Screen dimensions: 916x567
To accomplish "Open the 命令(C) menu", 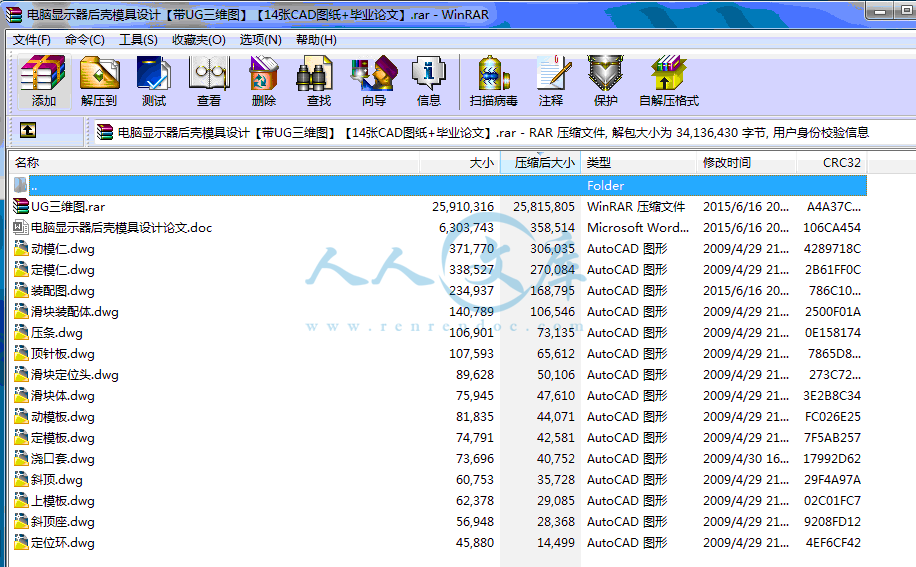I will click(85, 40).
